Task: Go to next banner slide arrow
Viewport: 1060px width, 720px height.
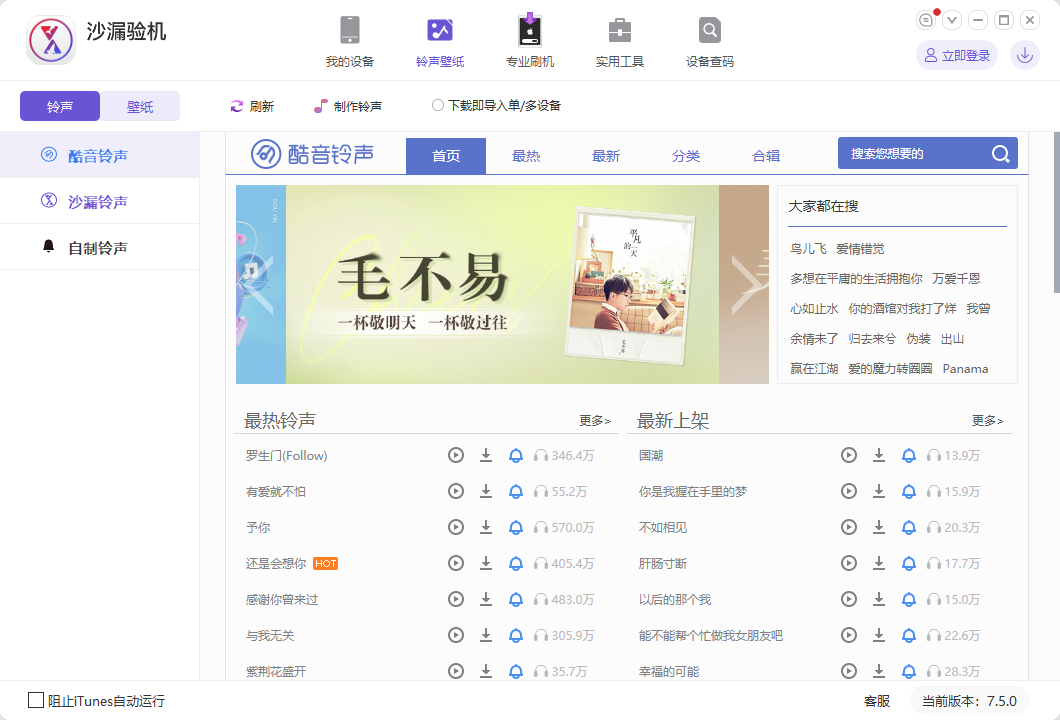Action: (x=746, y=284)
